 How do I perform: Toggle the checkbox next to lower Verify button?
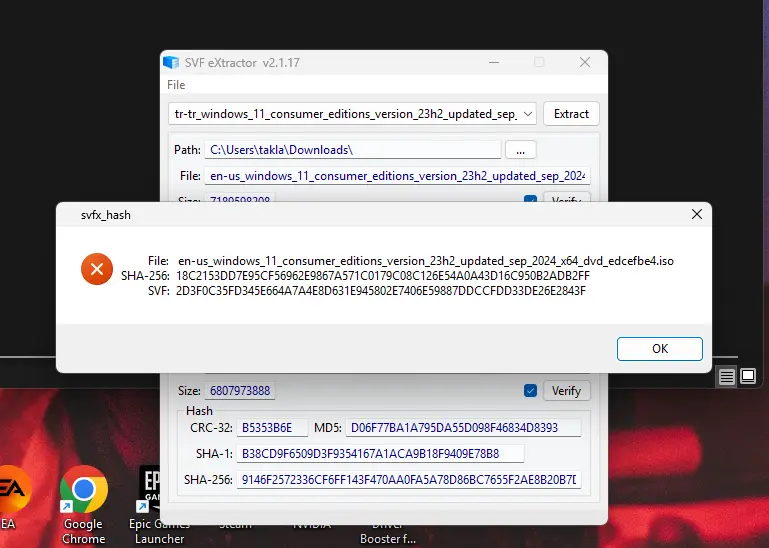[x=530, y=391]
